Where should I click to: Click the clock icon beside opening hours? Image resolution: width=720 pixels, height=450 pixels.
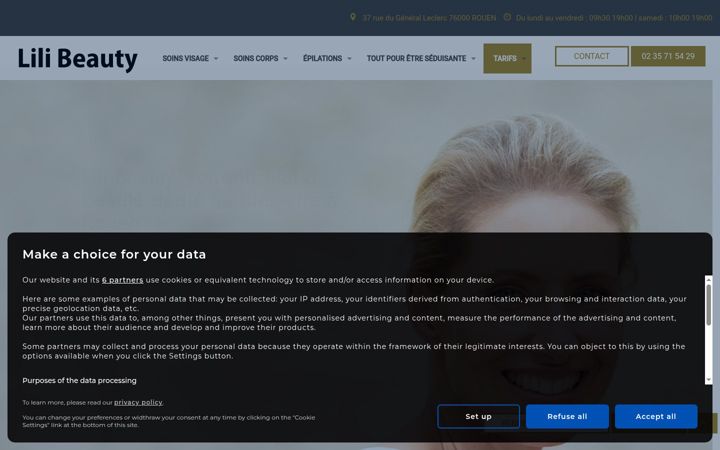tap(507, 17)
